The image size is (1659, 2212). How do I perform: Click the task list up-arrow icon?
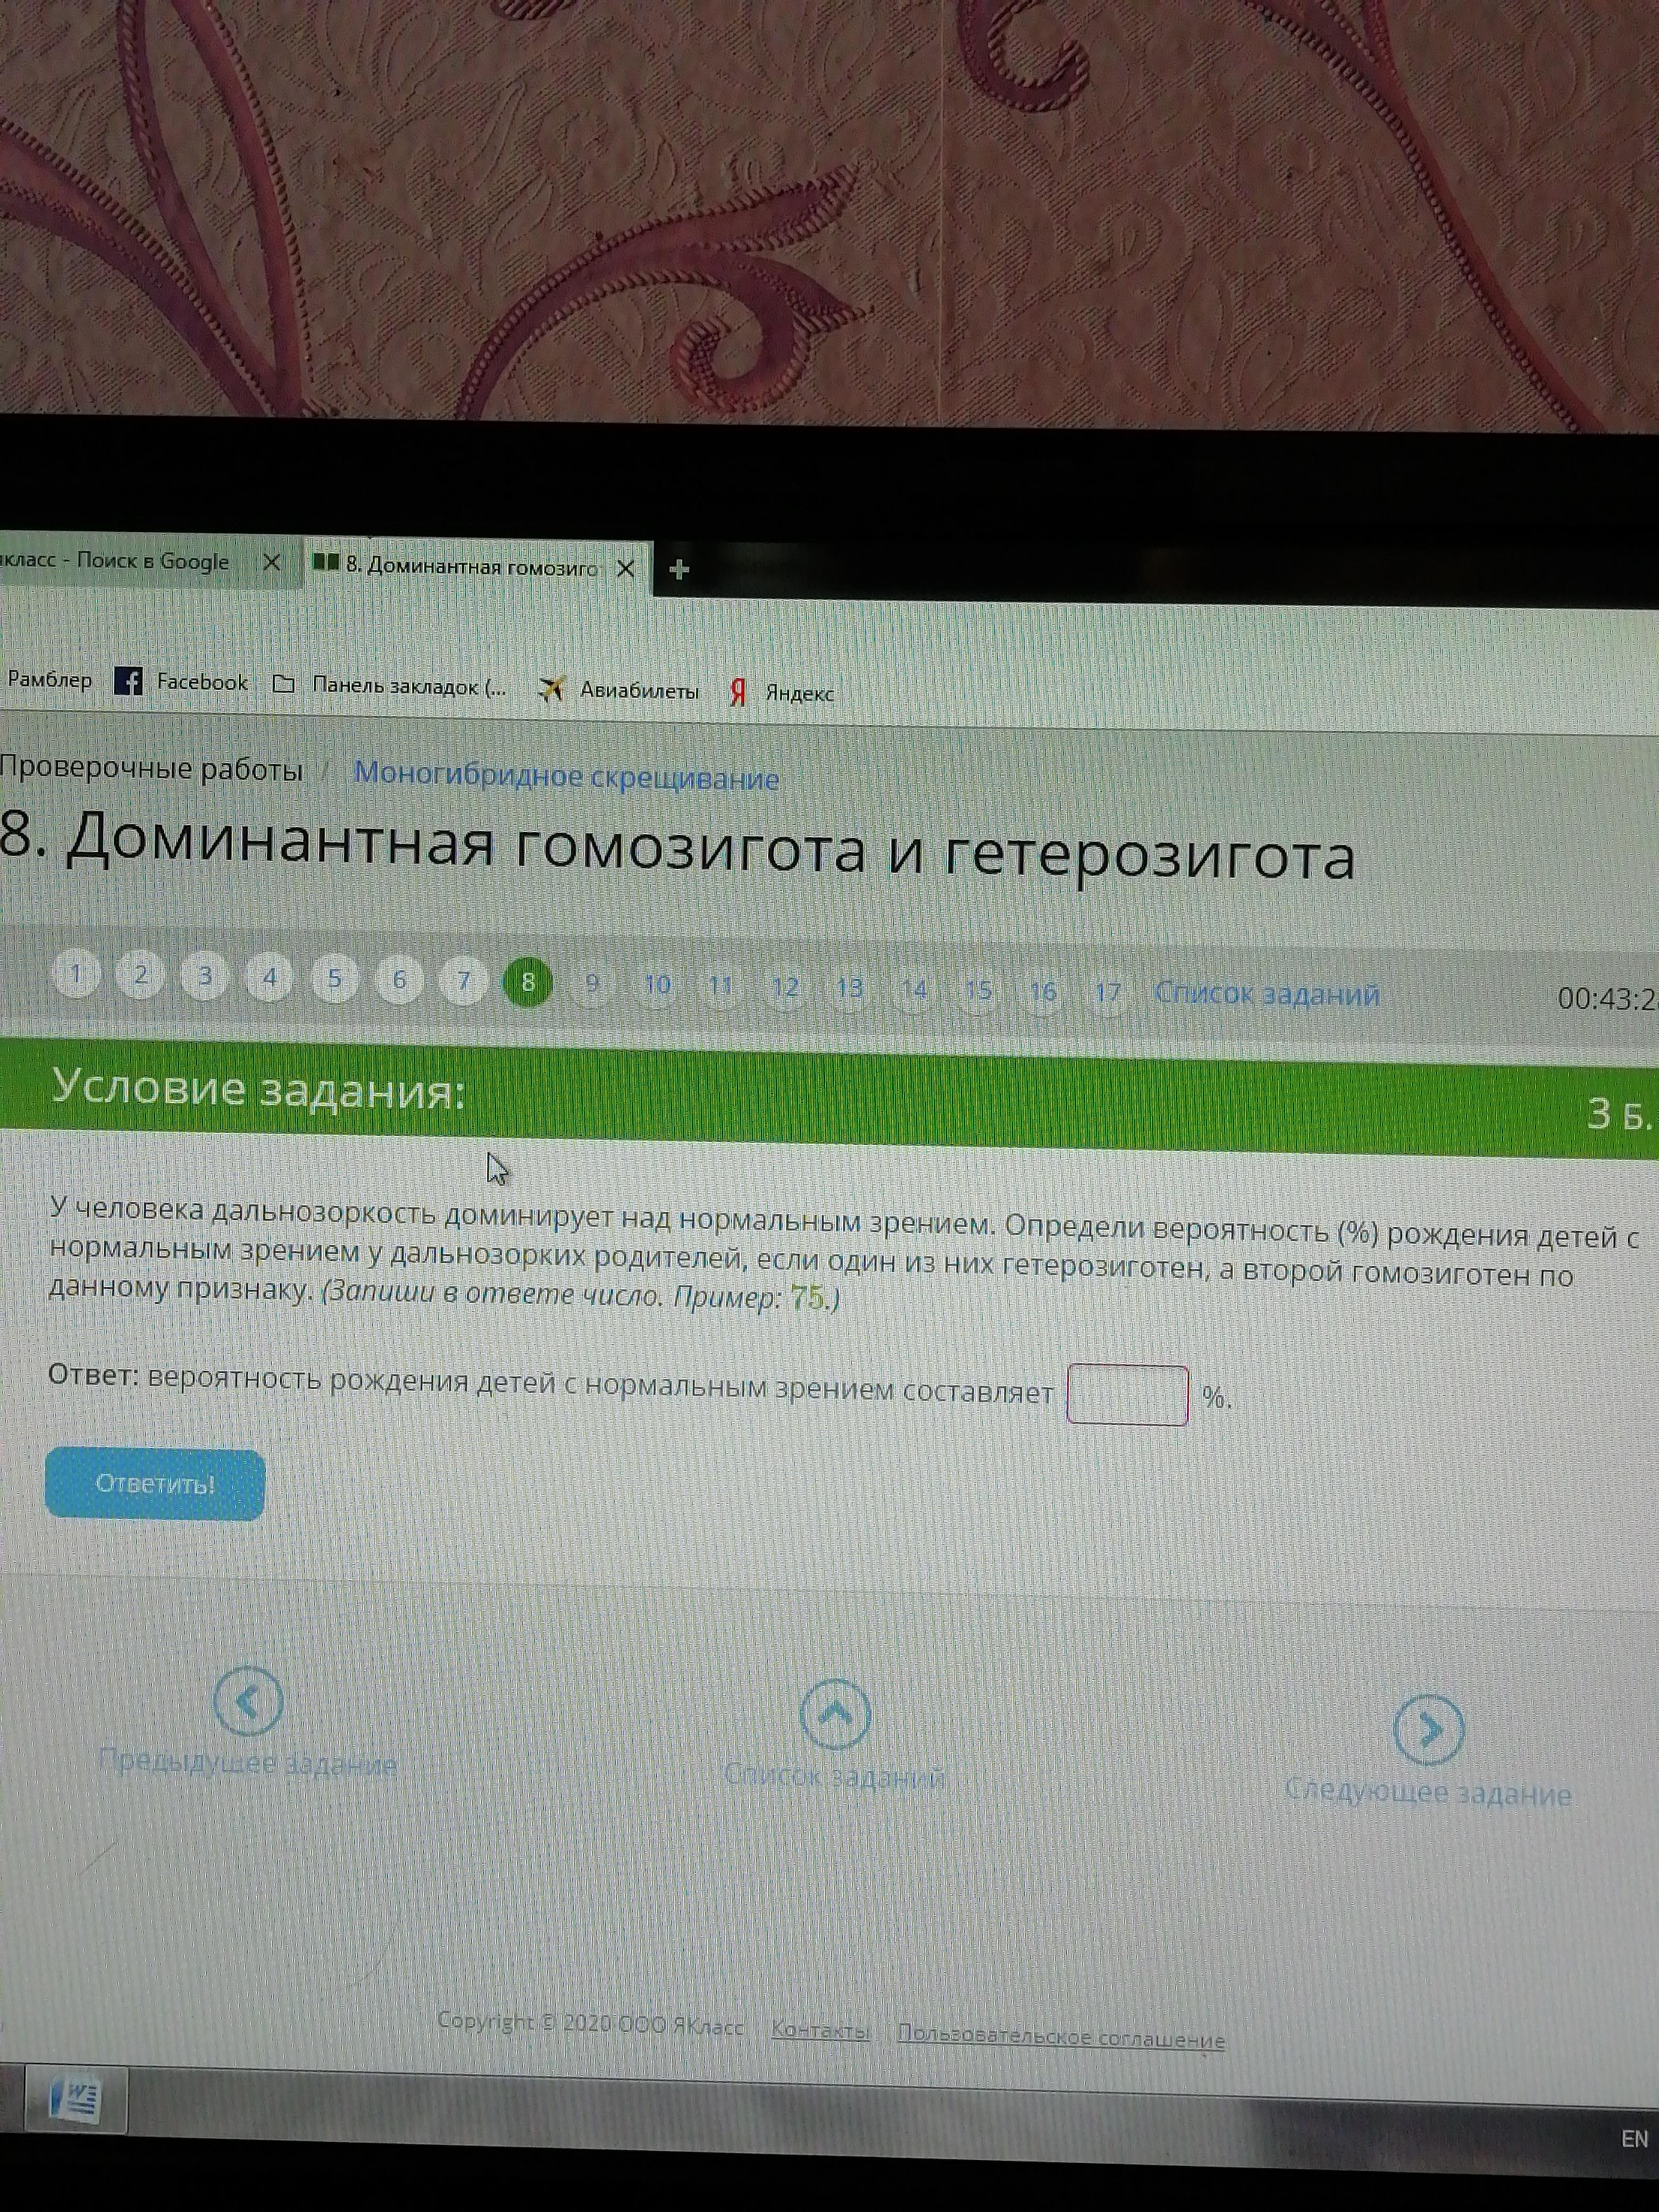coord(835,1714)
